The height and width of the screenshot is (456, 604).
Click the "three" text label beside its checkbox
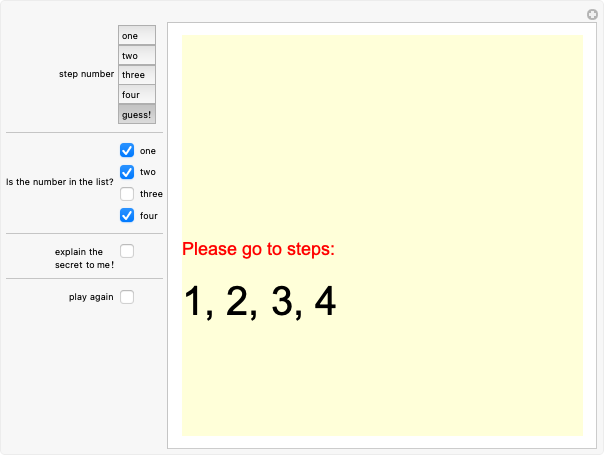(151, 194)
